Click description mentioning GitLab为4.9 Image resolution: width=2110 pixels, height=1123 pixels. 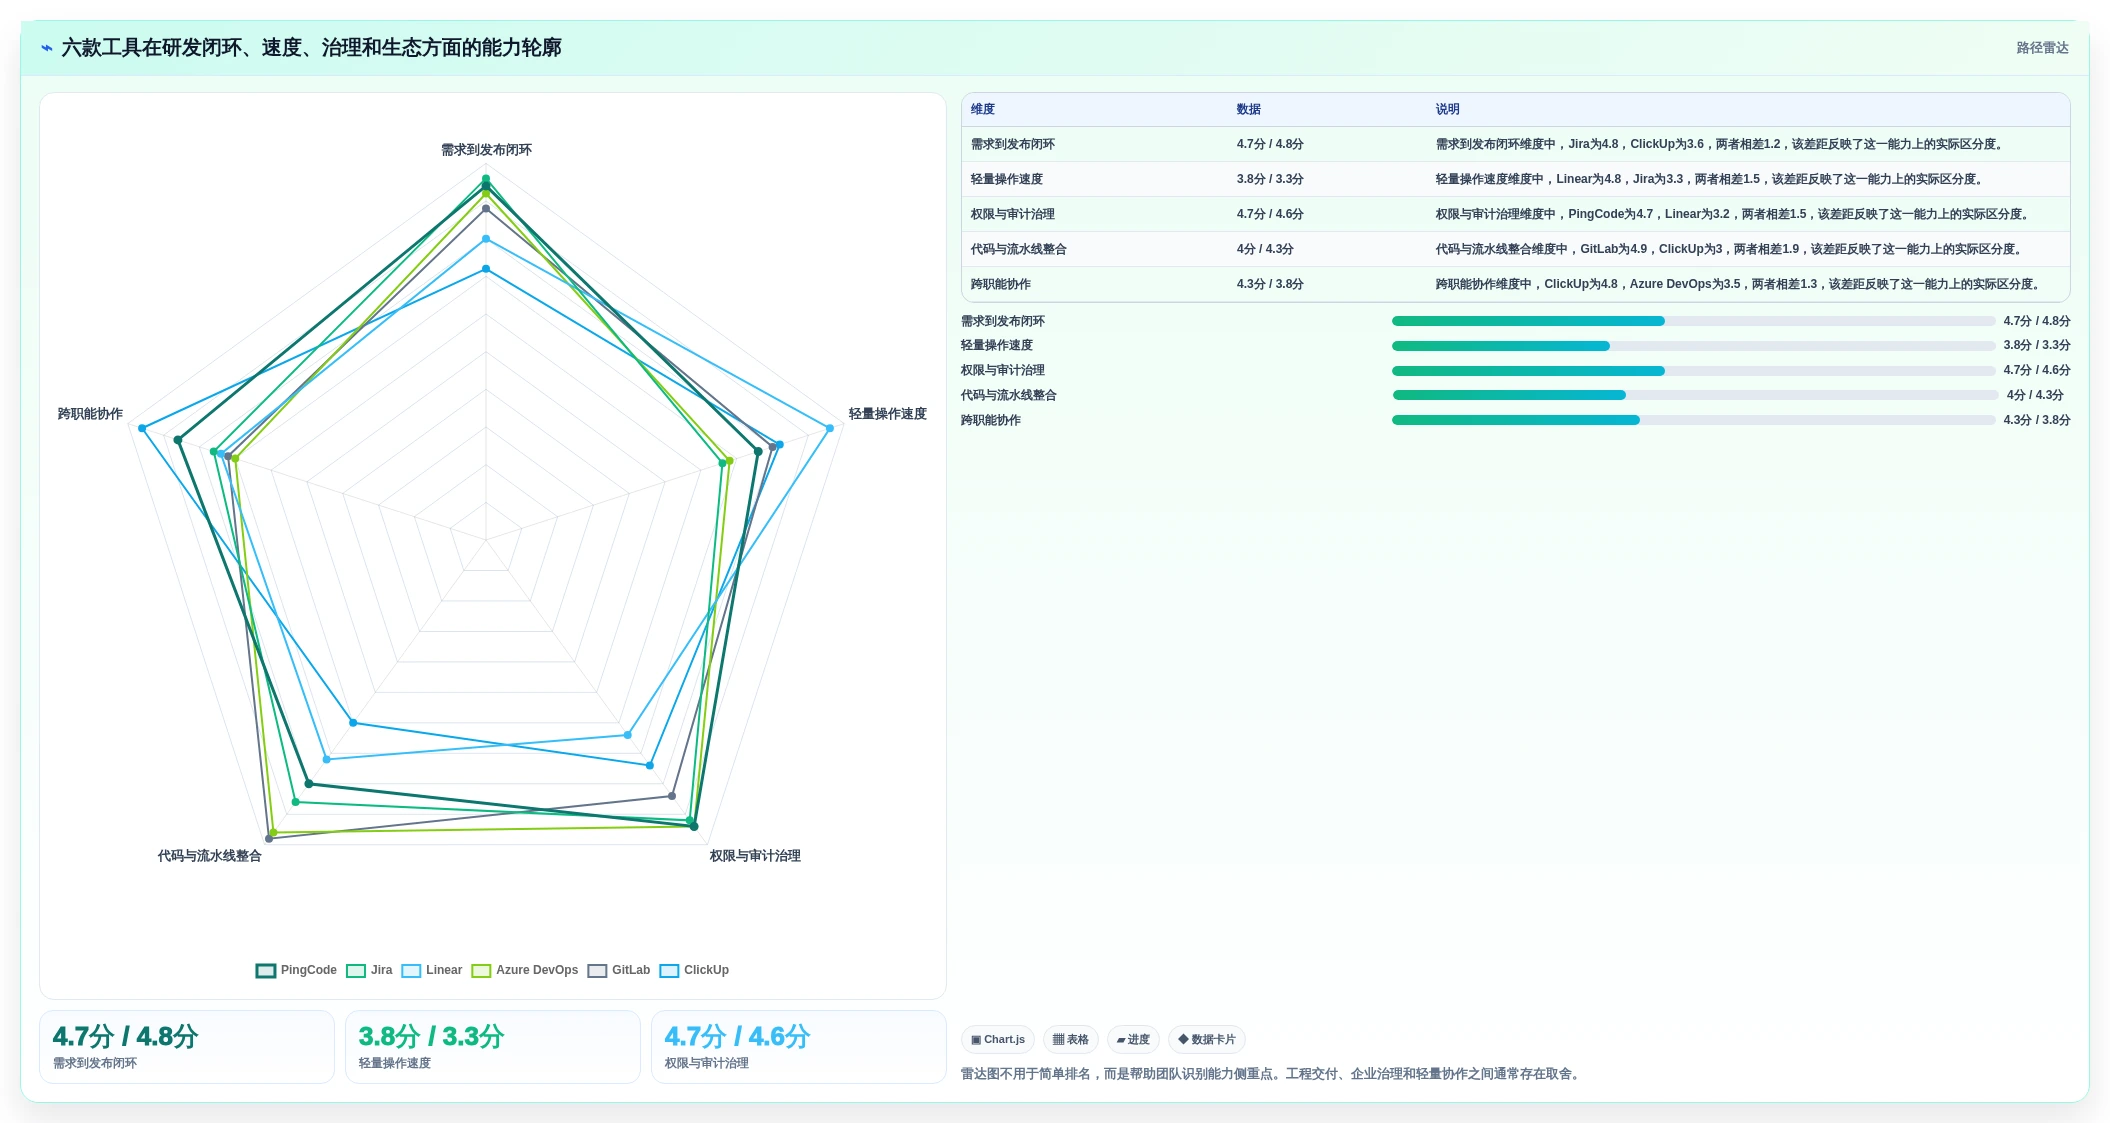point(1730,249)
